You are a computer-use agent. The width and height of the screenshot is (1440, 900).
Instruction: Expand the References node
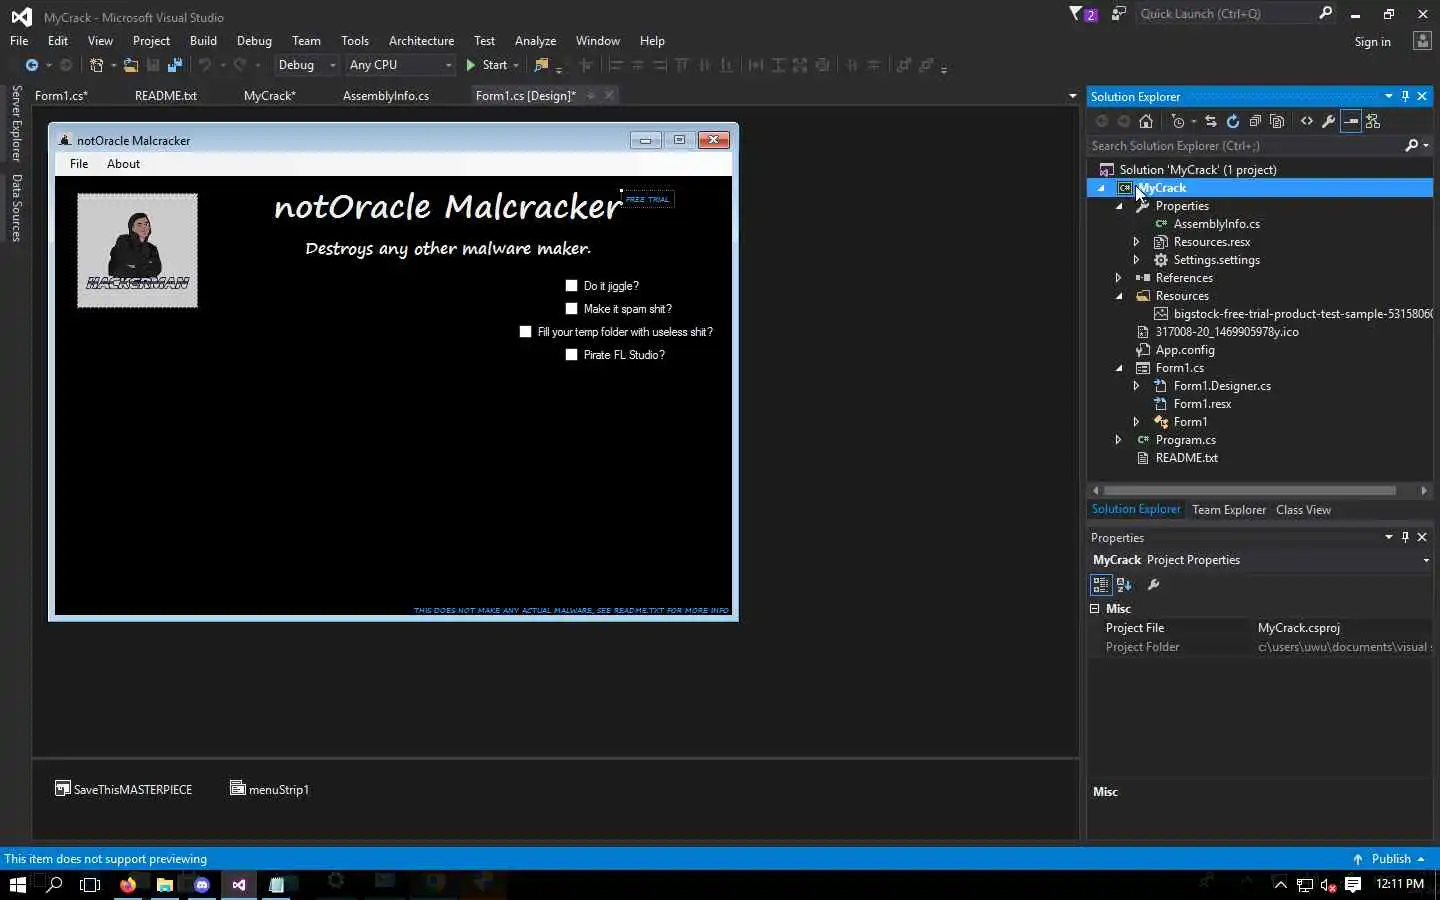(x=1119, y=278)
